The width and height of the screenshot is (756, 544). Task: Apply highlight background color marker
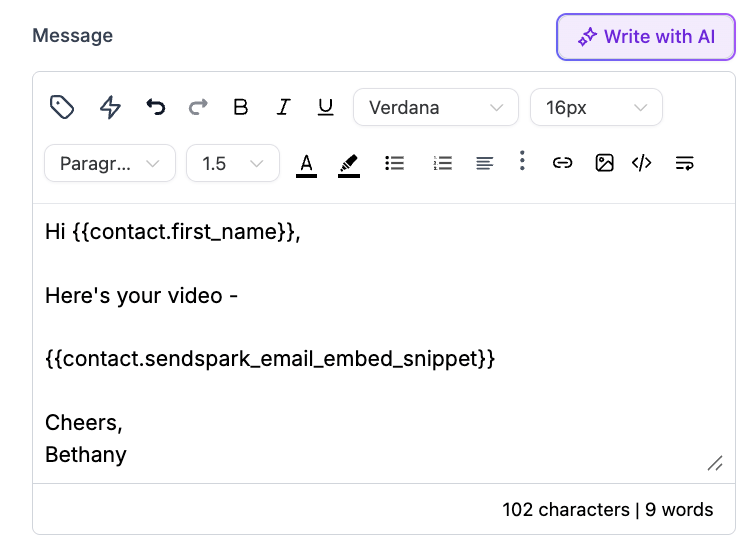349,165
